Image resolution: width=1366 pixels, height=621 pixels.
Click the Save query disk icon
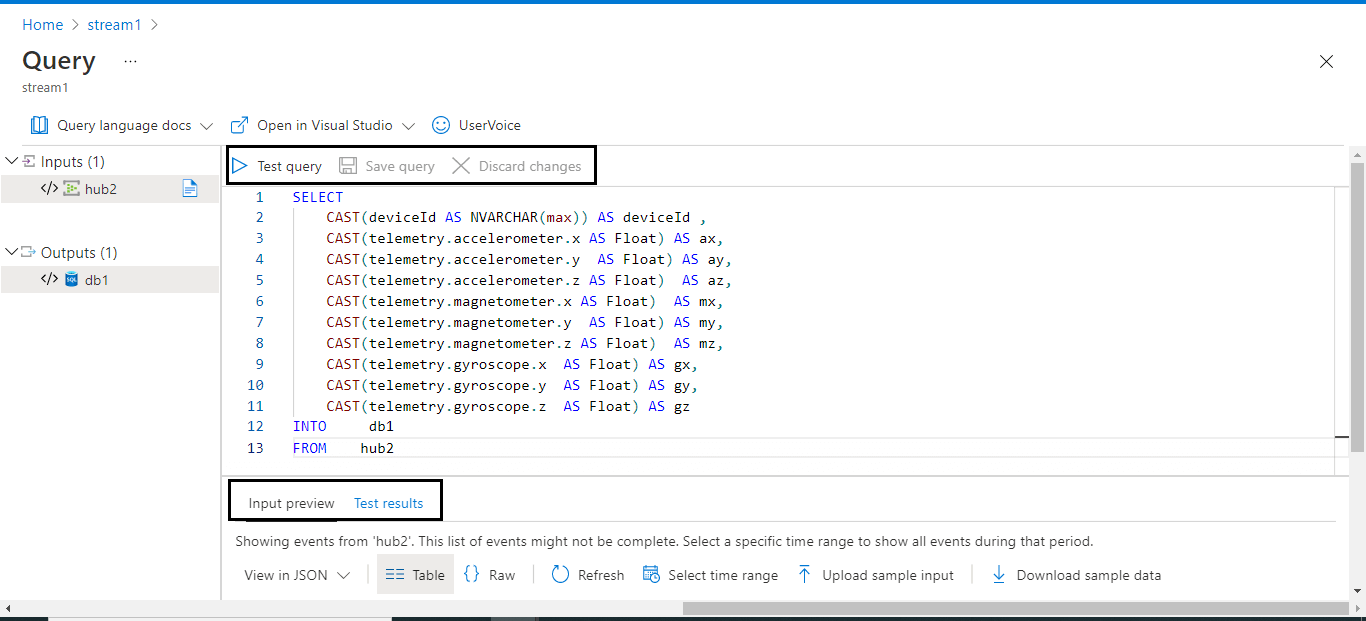click(x=348, y=166)
